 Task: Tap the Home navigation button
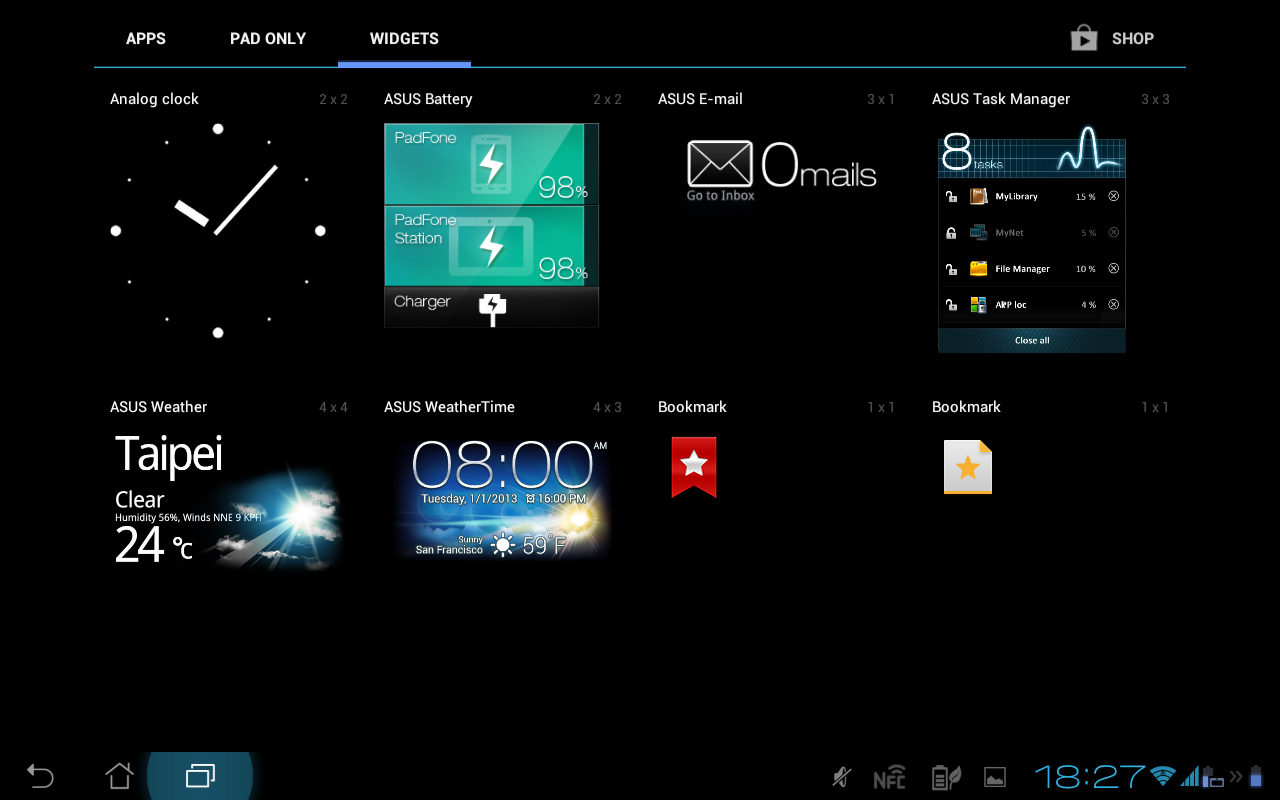[x=120, y=775]
